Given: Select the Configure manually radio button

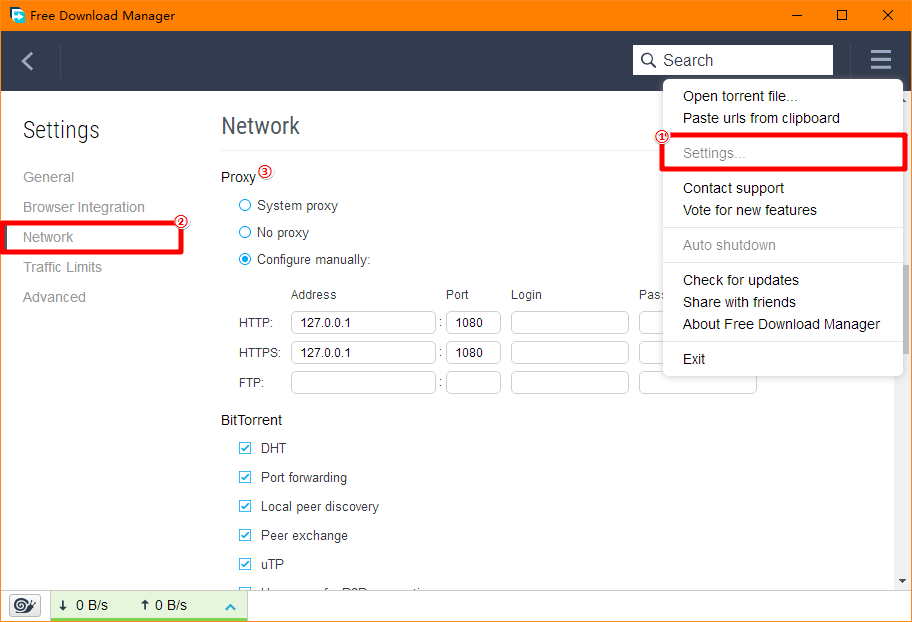Looking at the screenshot, I should point(245,260).
